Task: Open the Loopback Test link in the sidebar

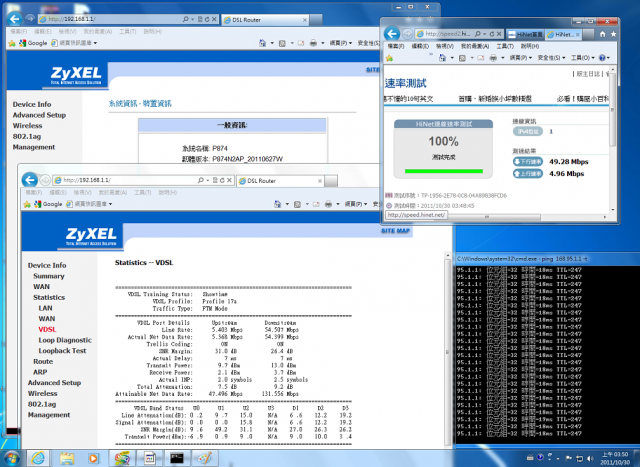Action: coord(62,351)
